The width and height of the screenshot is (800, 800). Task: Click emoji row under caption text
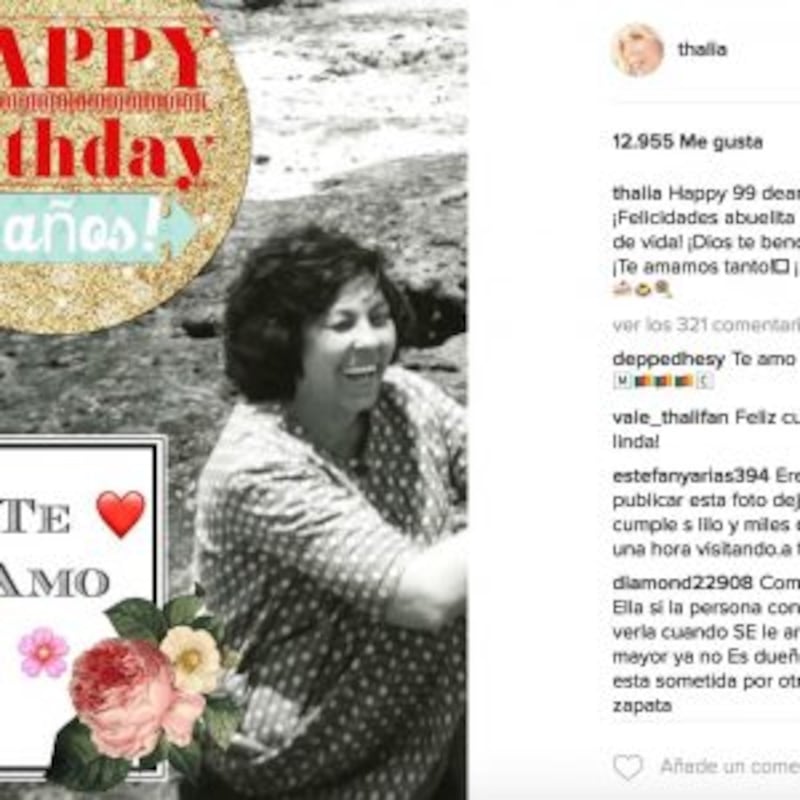(x=642, y=290)
